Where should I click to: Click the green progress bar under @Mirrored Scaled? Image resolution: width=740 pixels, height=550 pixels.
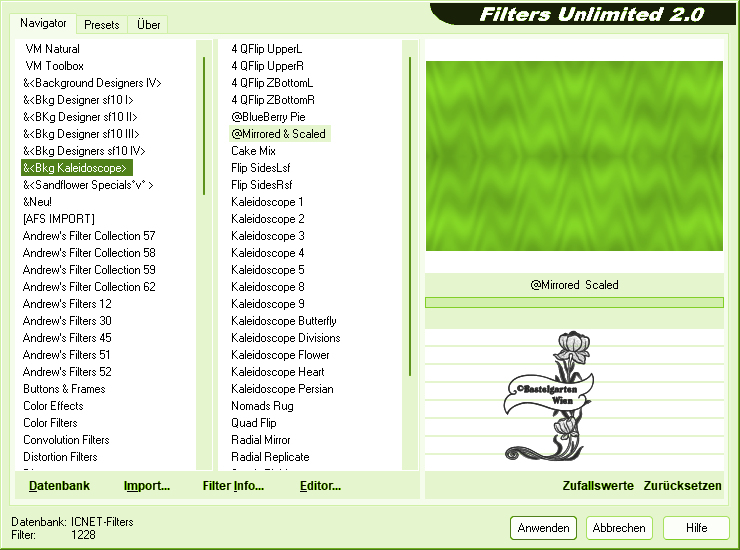tap(574, 303)
